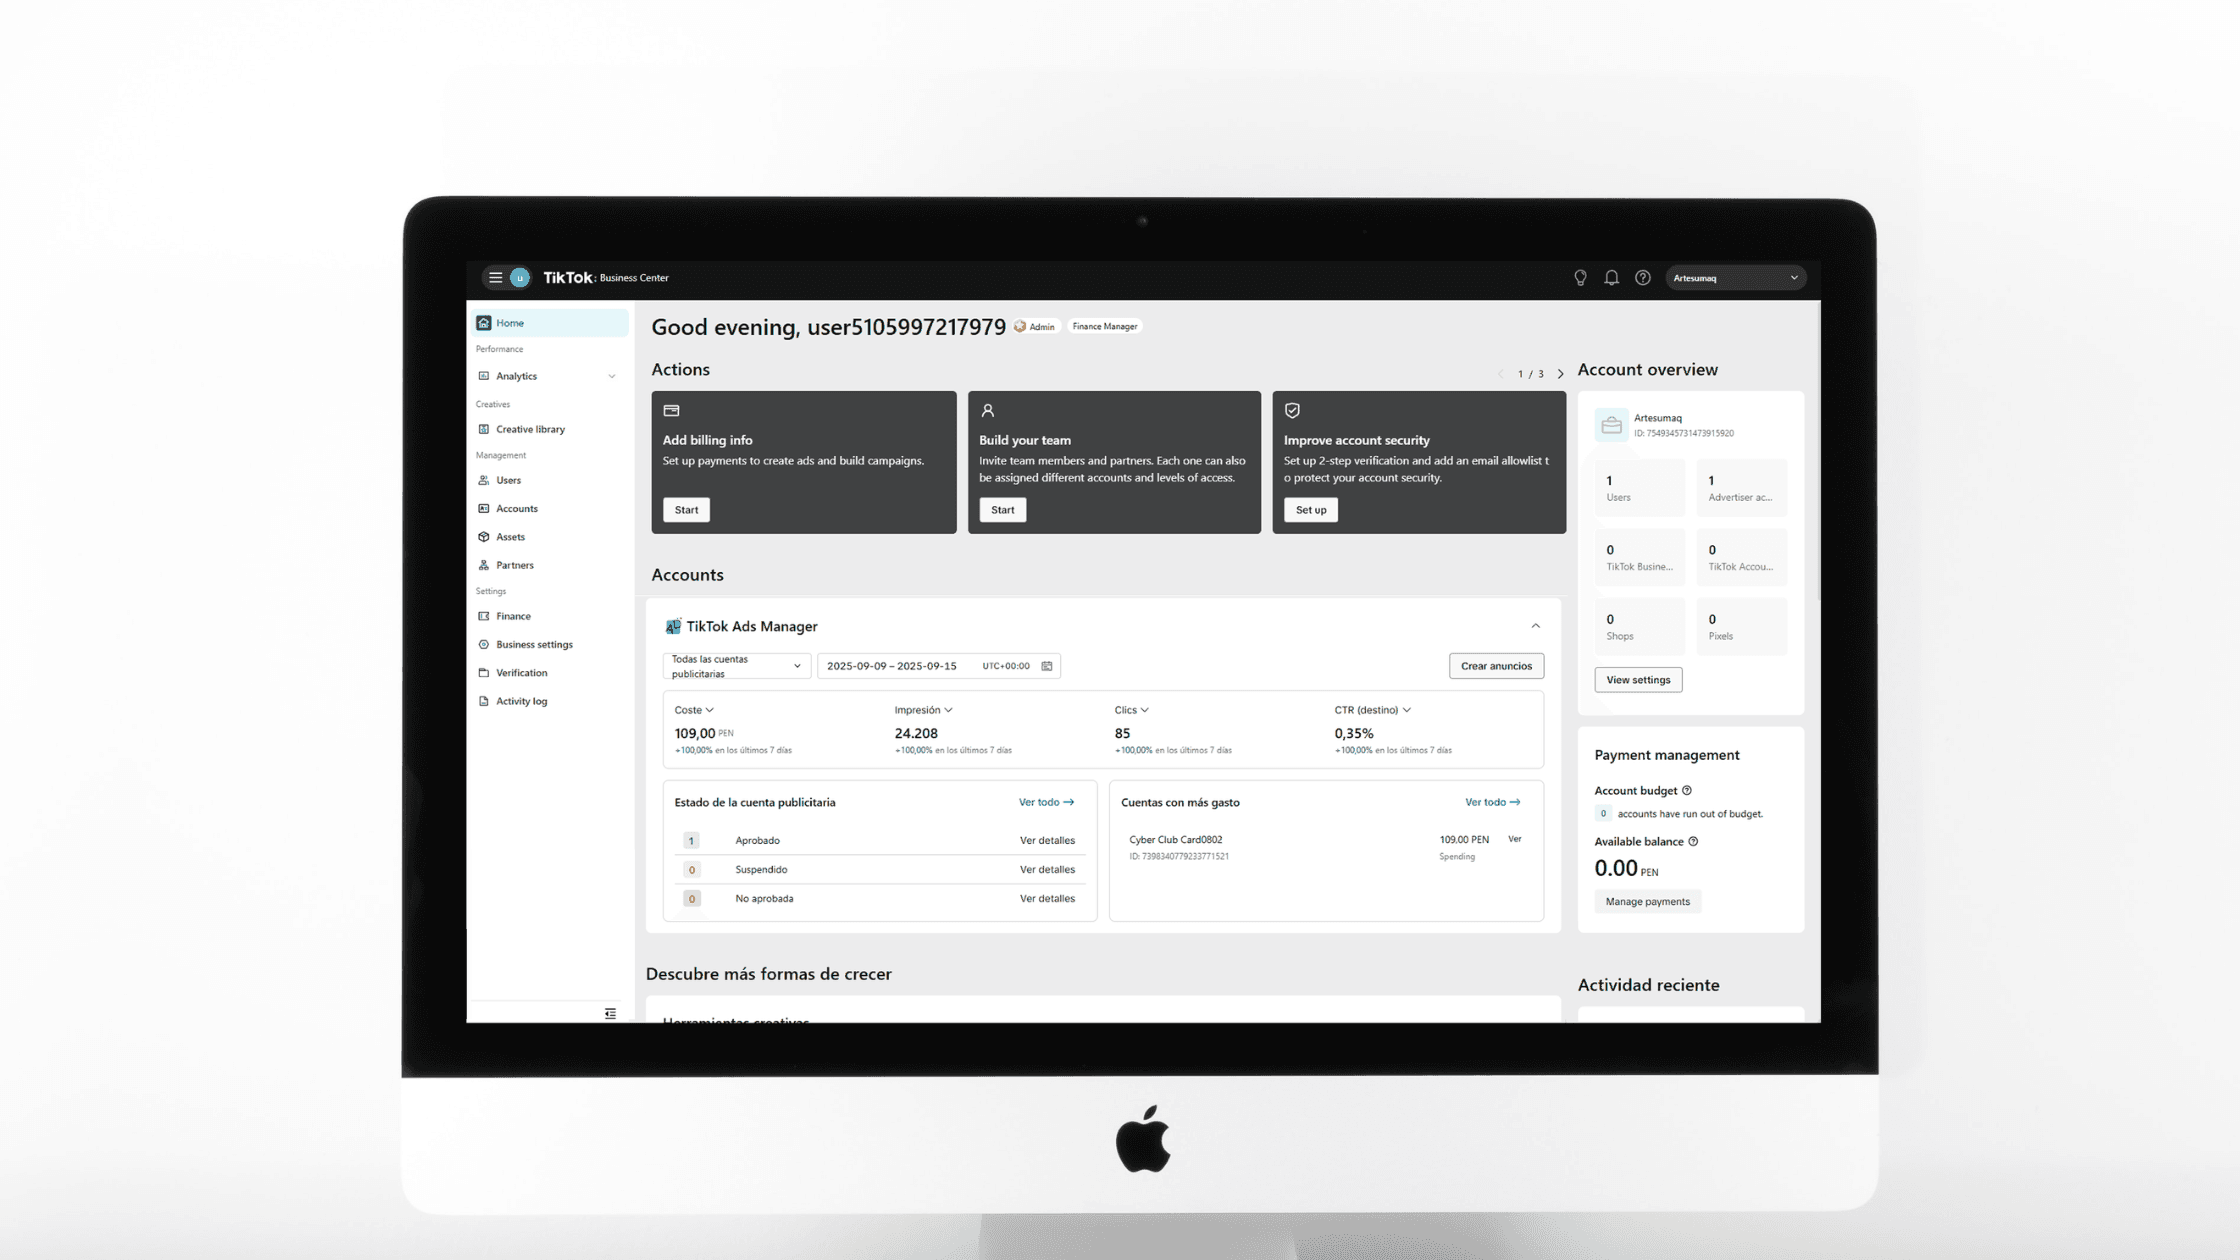Click Start on Add billing info card
2240x1260 pixels.
686,510
